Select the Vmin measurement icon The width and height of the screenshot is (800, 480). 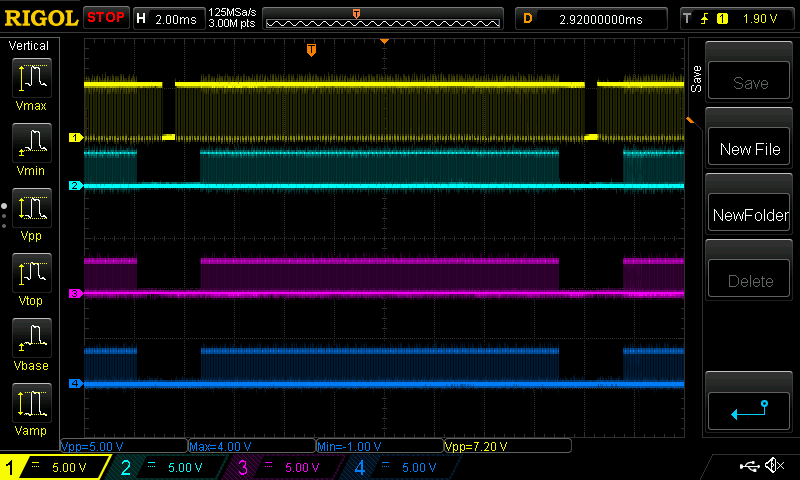[32, 142]
